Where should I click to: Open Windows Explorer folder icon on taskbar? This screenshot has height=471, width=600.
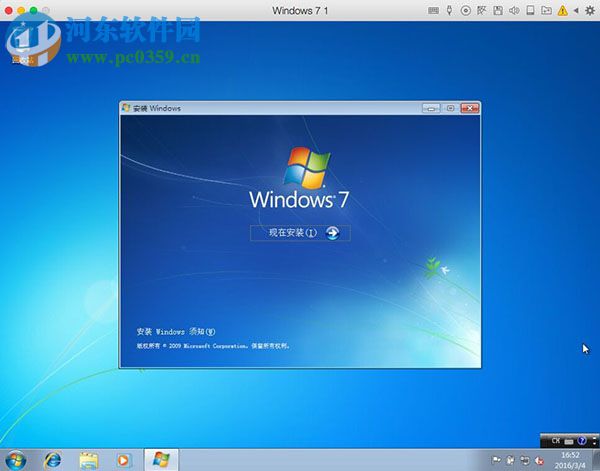click(x=89, y=460)
